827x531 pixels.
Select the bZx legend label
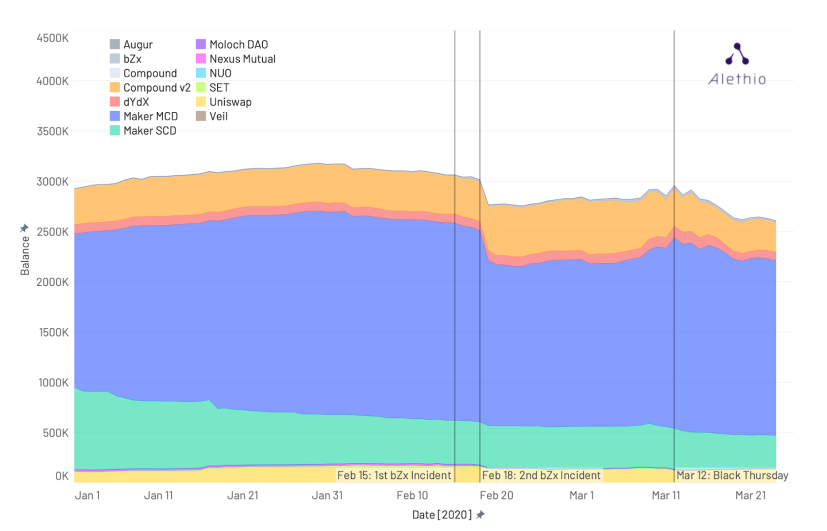point(132,59)
